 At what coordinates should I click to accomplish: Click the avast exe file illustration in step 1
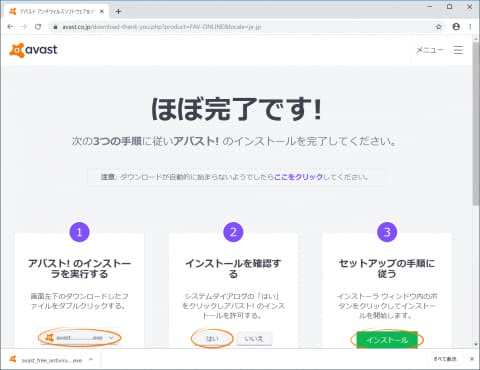pyautogui.click(x=79, y=338)
